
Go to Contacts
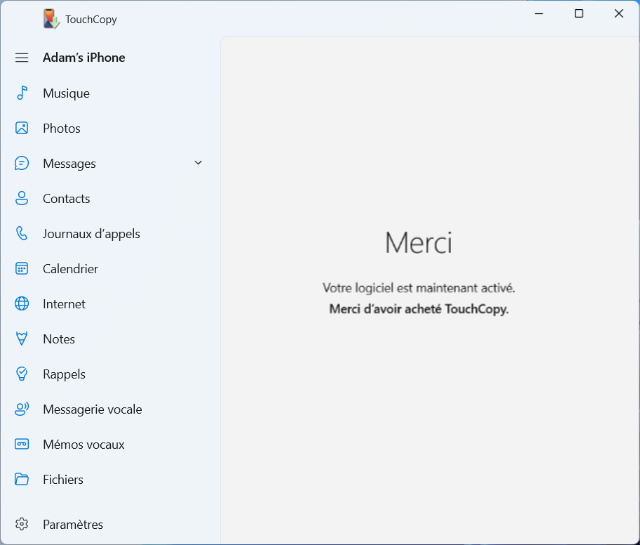coord(110,198)
